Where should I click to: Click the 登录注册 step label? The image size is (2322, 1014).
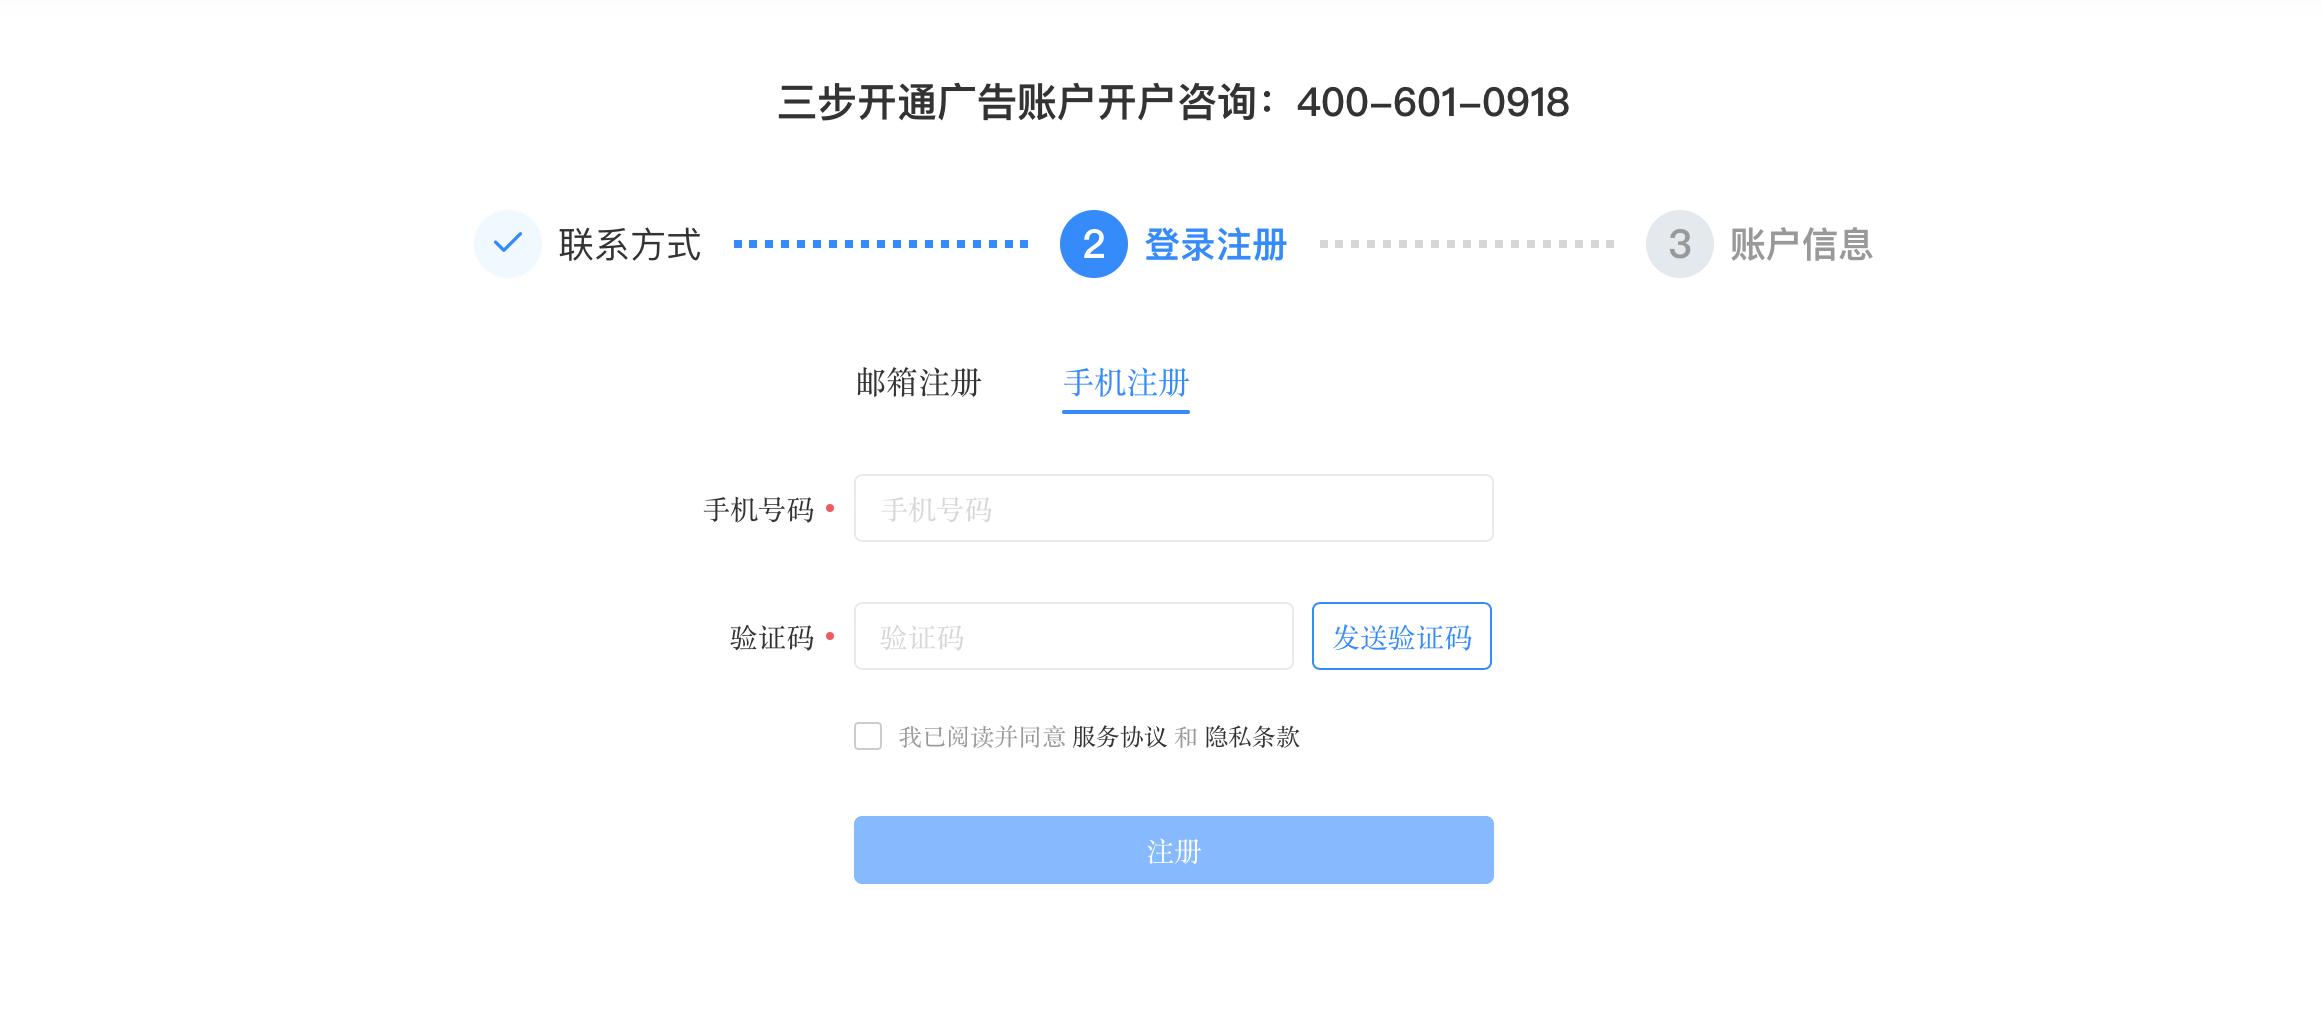1213,242
